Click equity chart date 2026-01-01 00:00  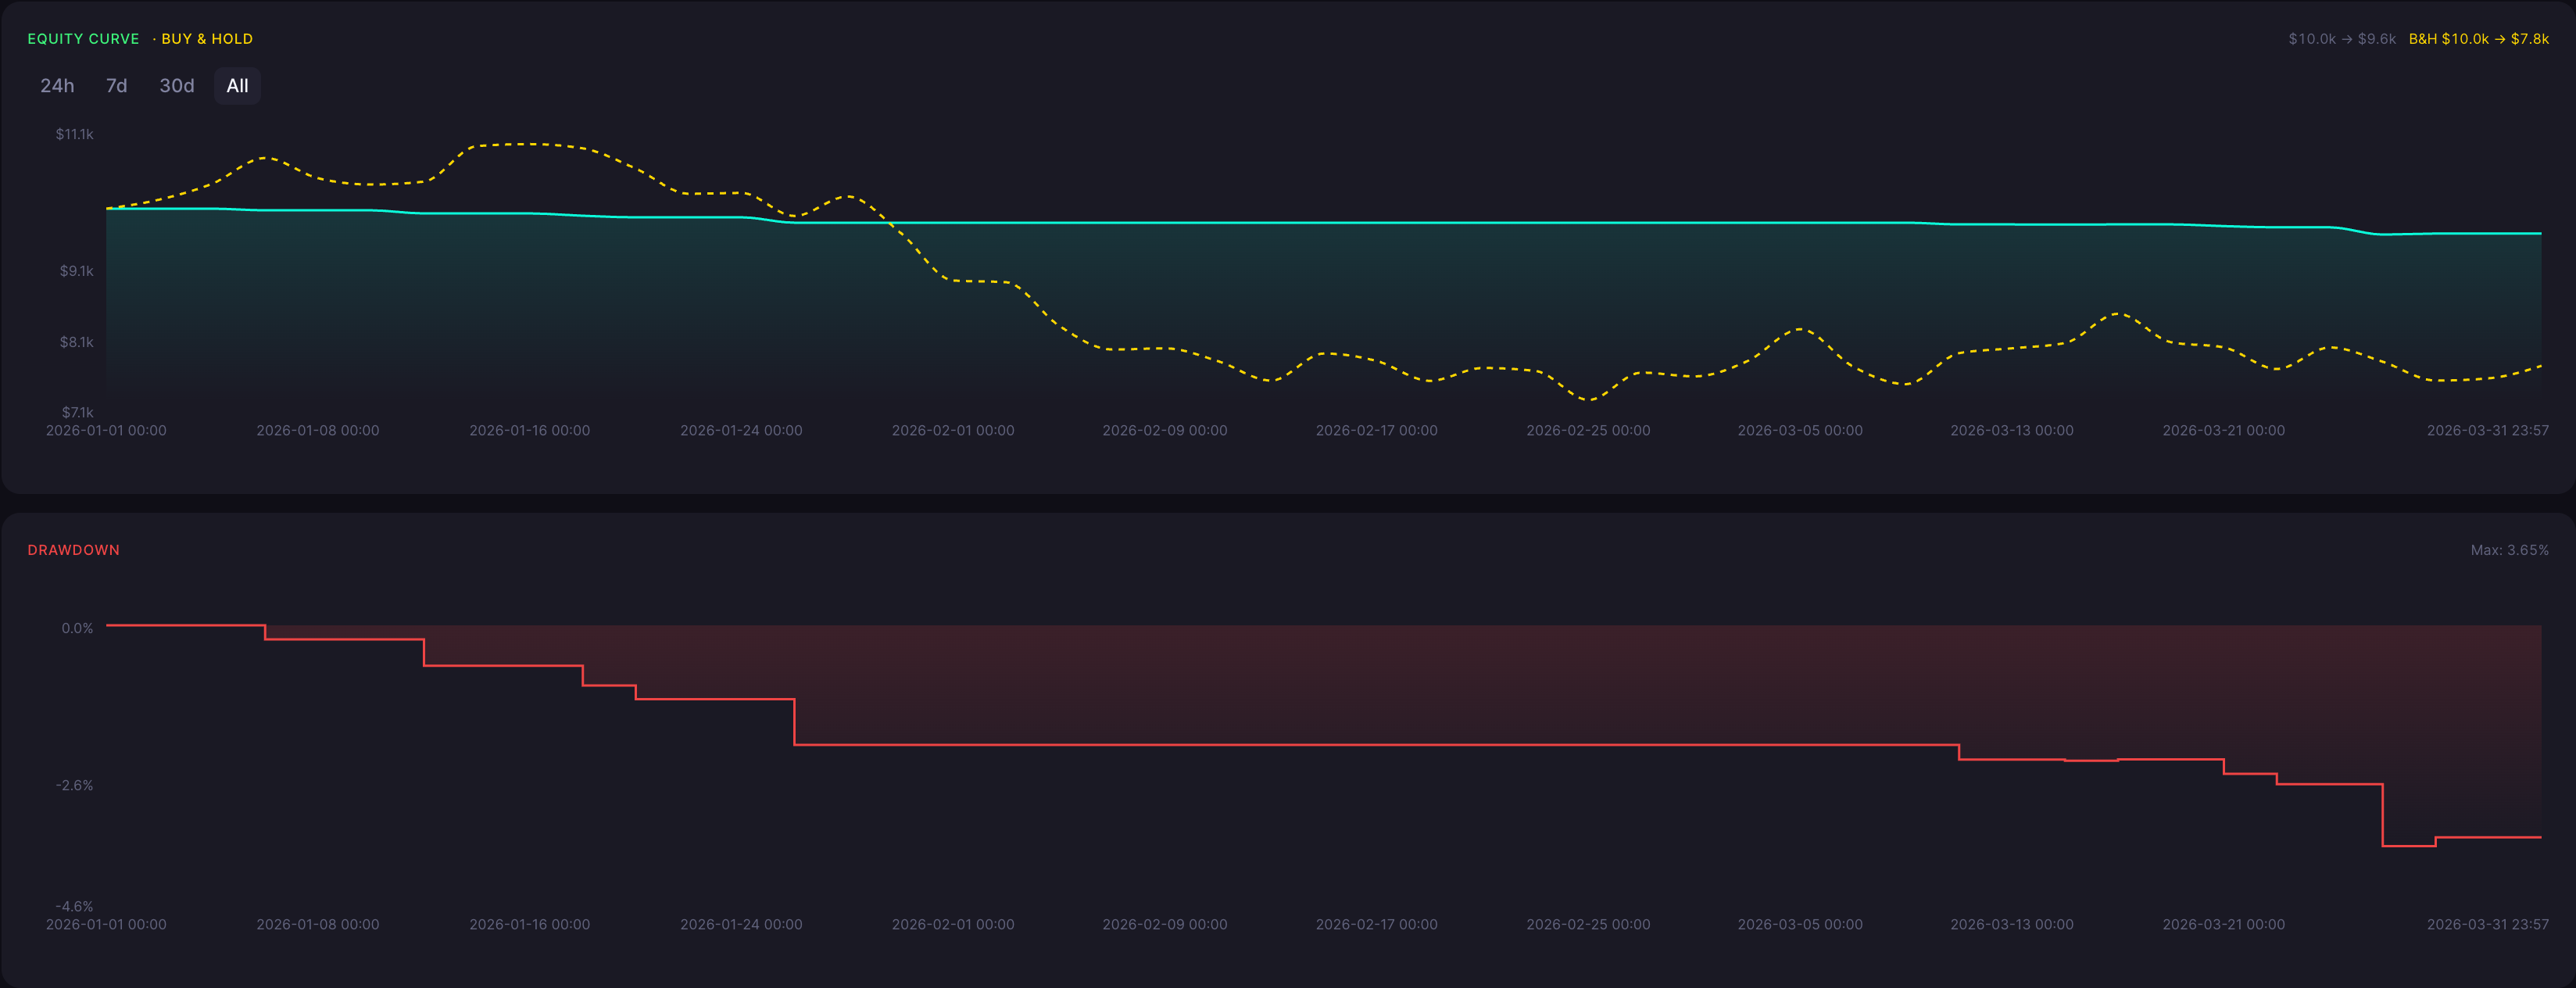(106, 430)
